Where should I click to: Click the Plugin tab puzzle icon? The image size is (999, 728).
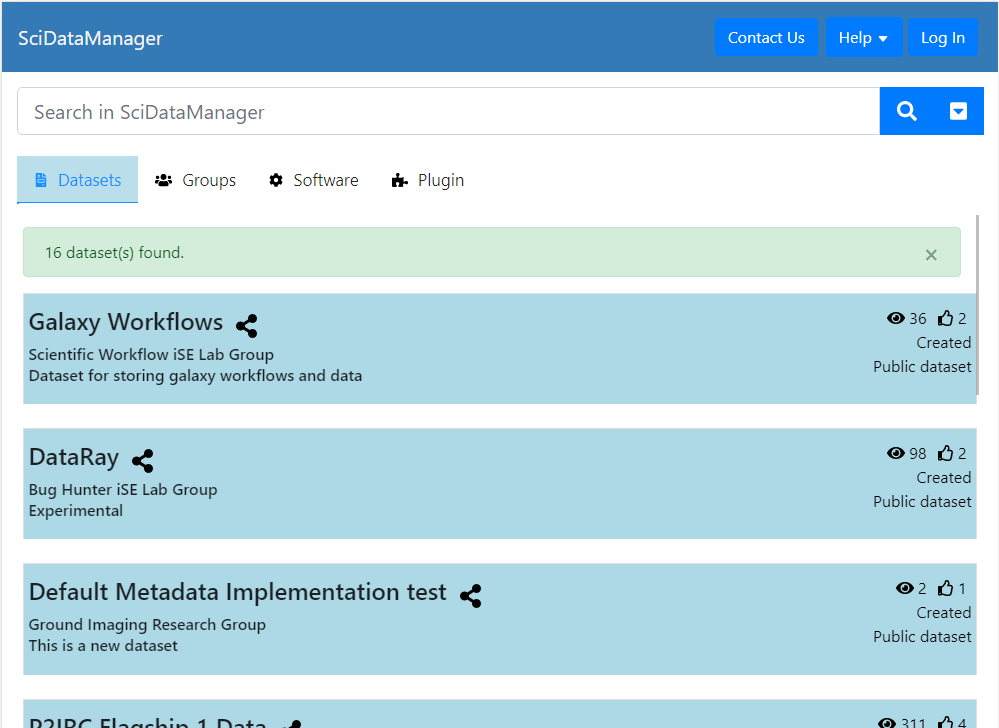pos(399,181)
